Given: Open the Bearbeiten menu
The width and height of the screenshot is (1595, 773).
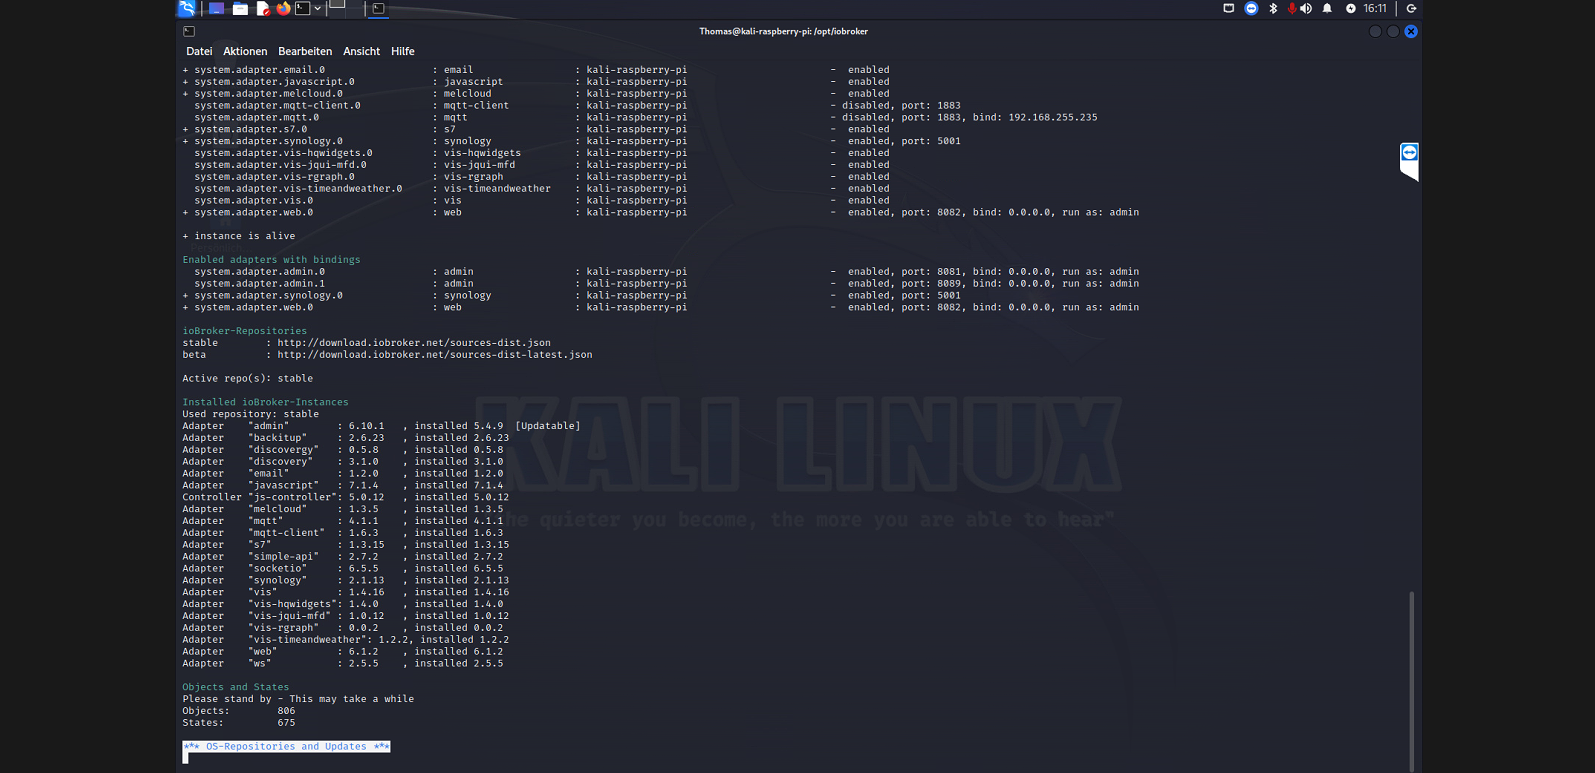Looking at the screenshot, I should pos(305,51).
